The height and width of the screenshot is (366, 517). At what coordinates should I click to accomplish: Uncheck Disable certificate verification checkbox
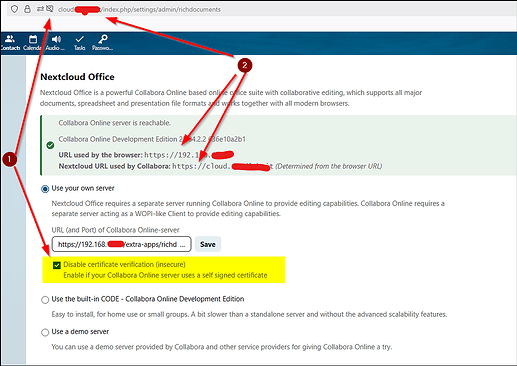coord(57,265)
